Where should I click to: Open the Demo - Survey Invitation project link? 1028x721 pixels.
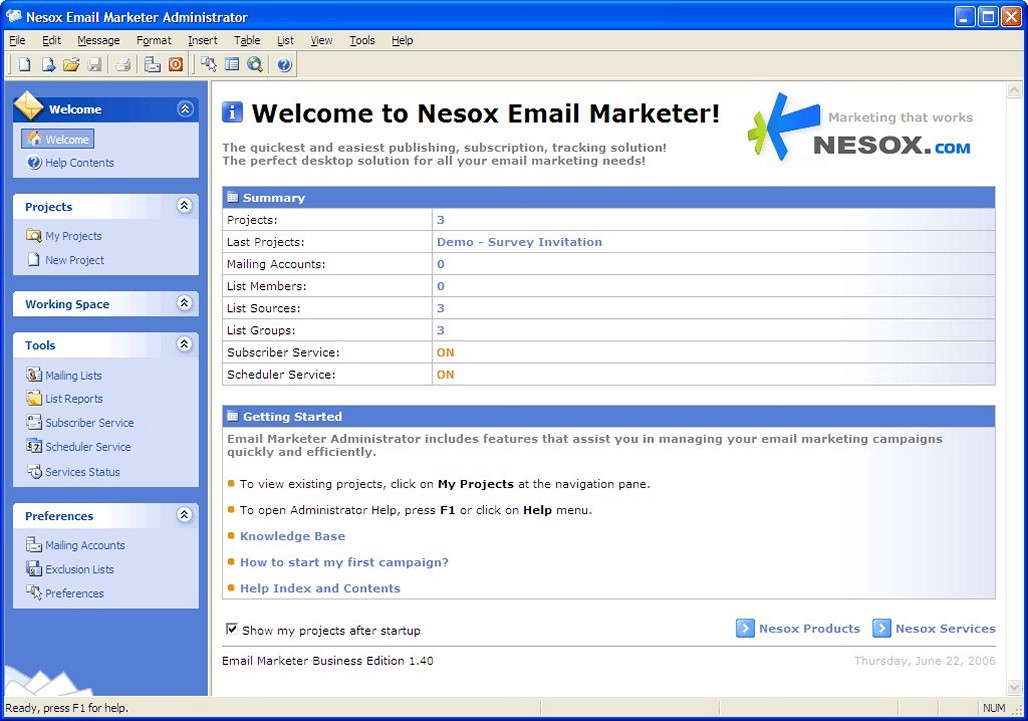coord(519,242)
